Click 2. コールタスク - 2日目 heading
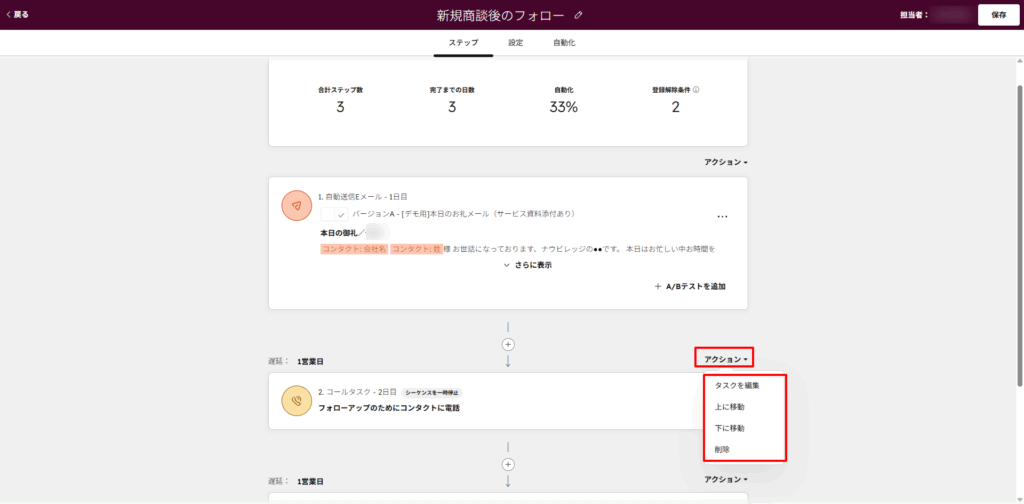1024x504 pixels. [357, 392]
